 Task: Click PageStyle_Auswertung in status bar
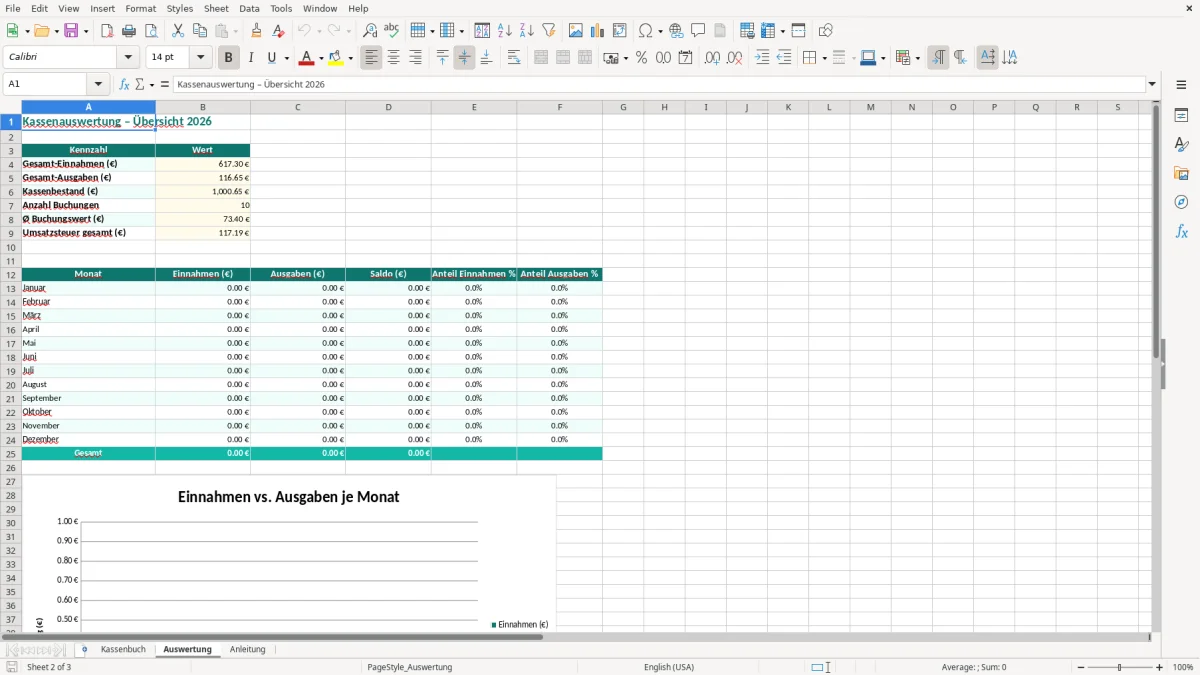click(x=410, y=667)
